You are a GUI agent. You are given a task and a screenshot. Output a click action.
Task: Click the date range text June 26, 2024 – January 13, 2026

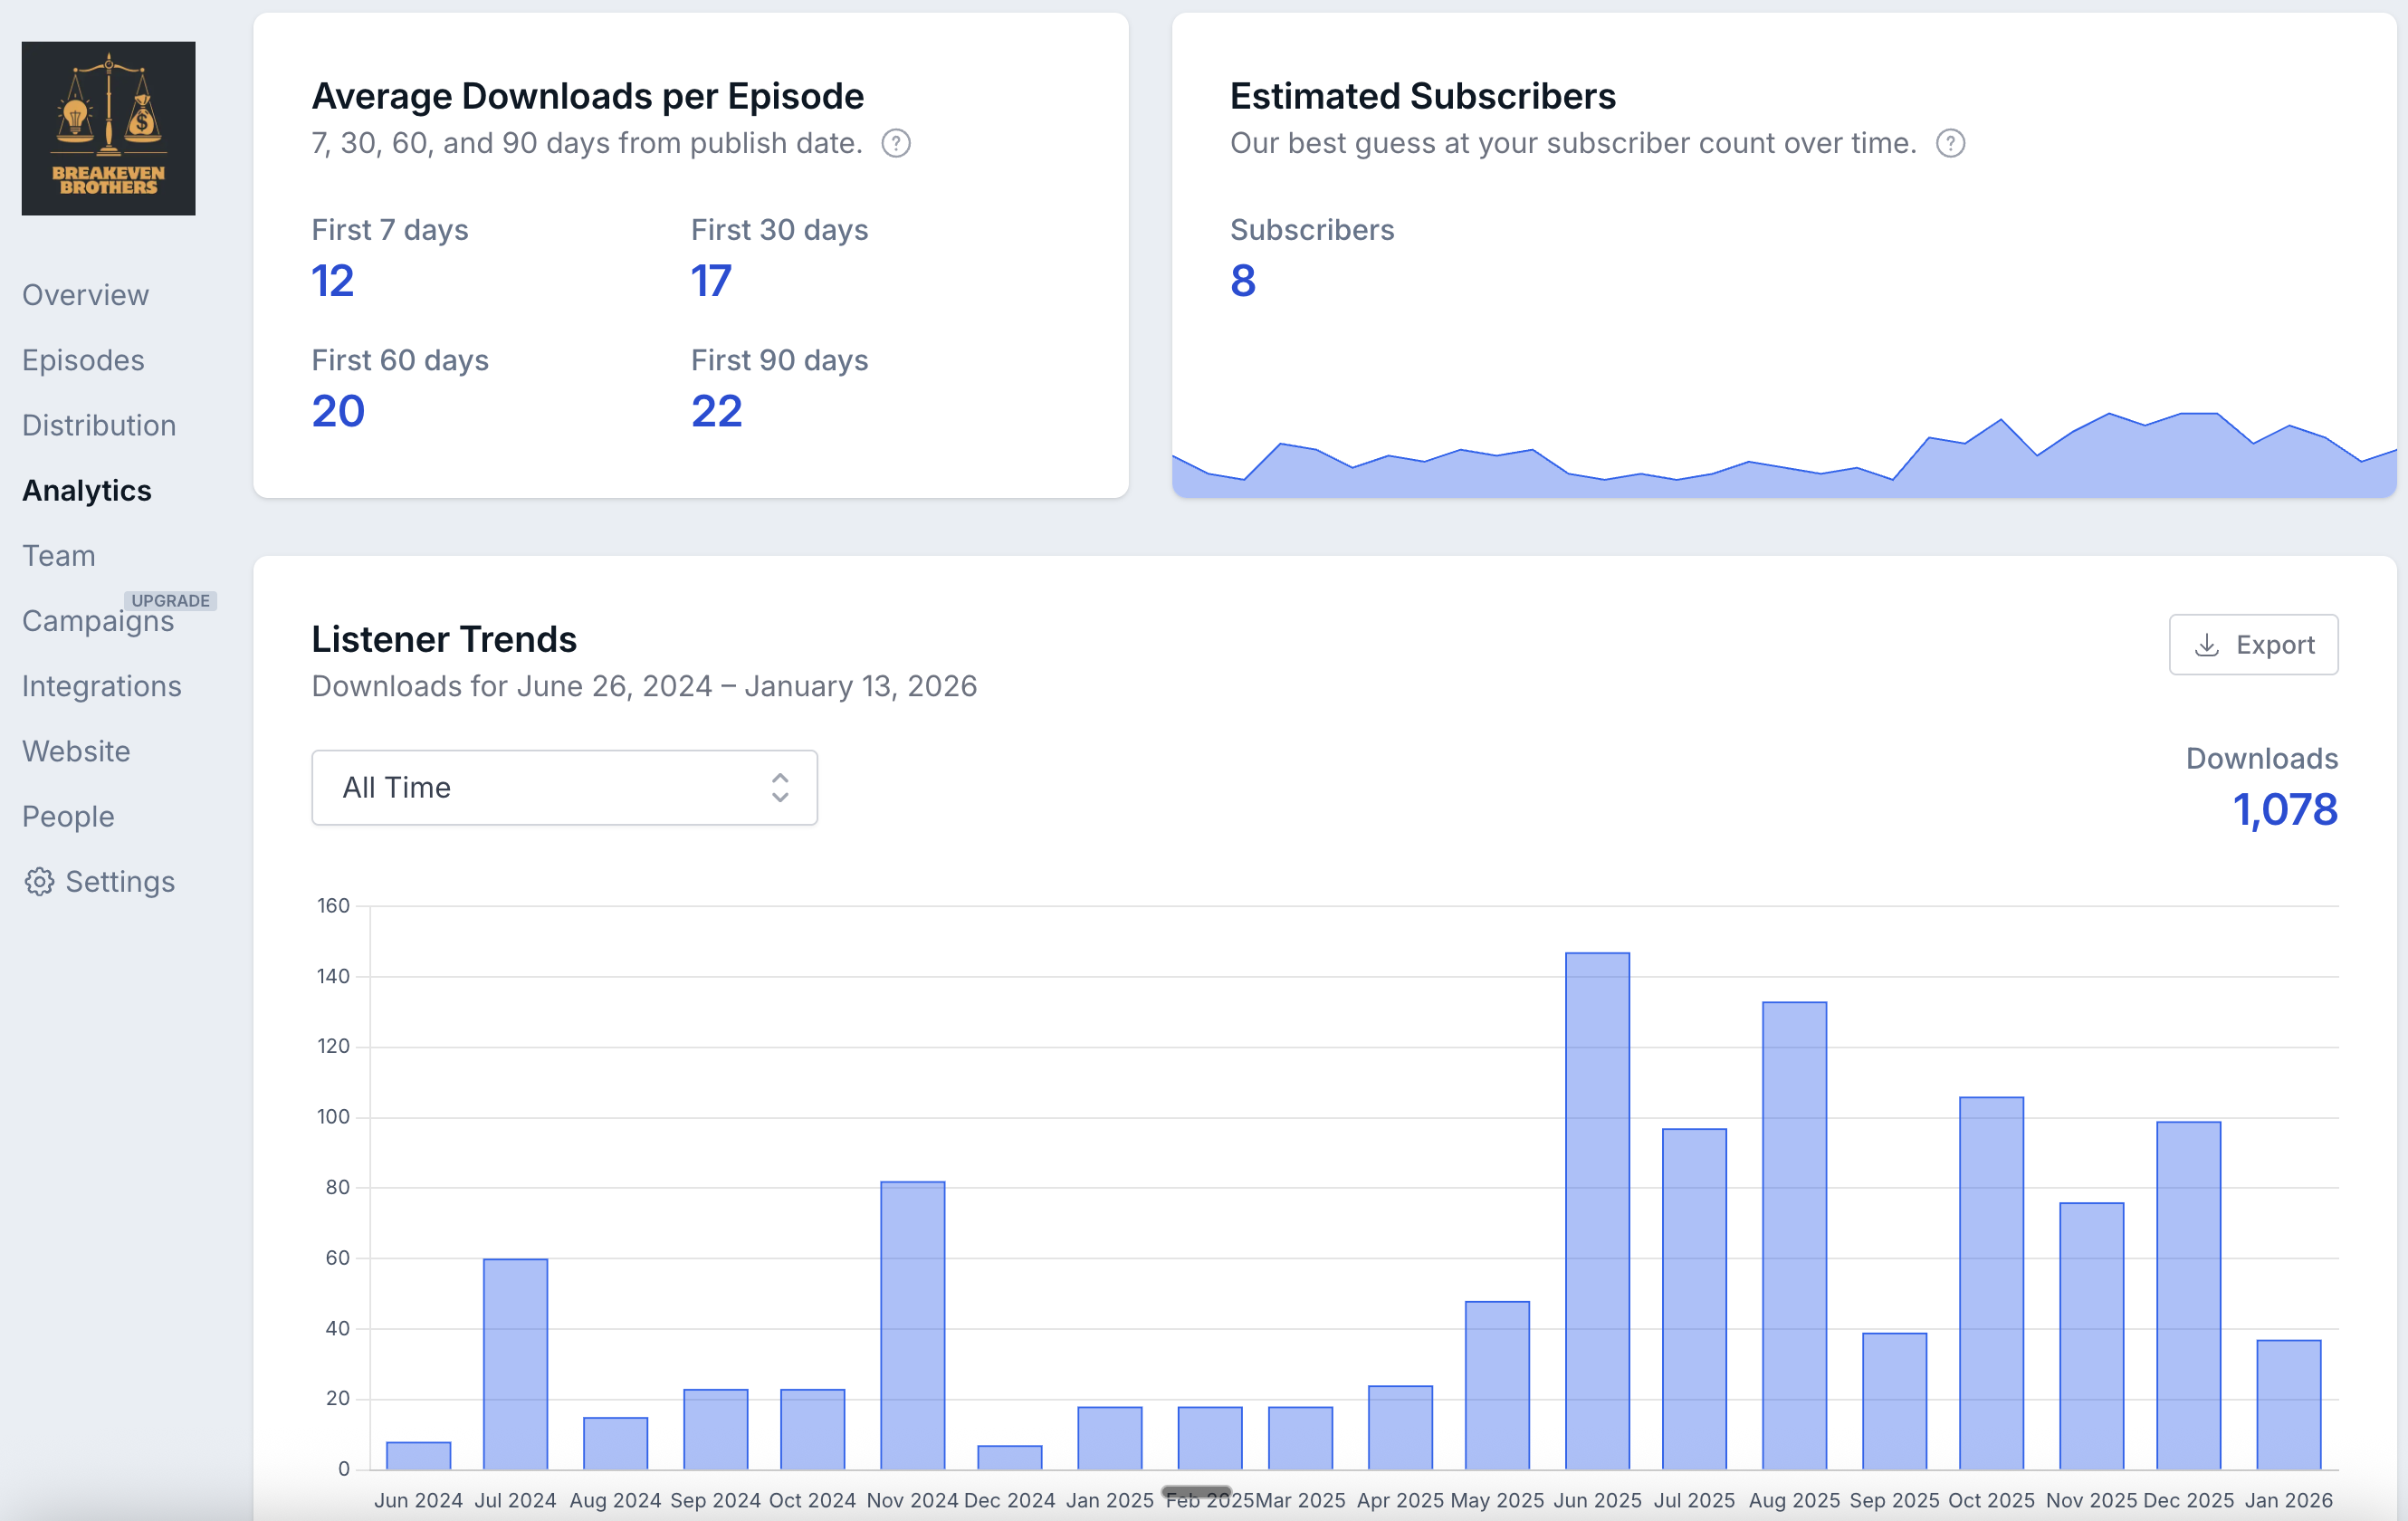click(747, 686)
